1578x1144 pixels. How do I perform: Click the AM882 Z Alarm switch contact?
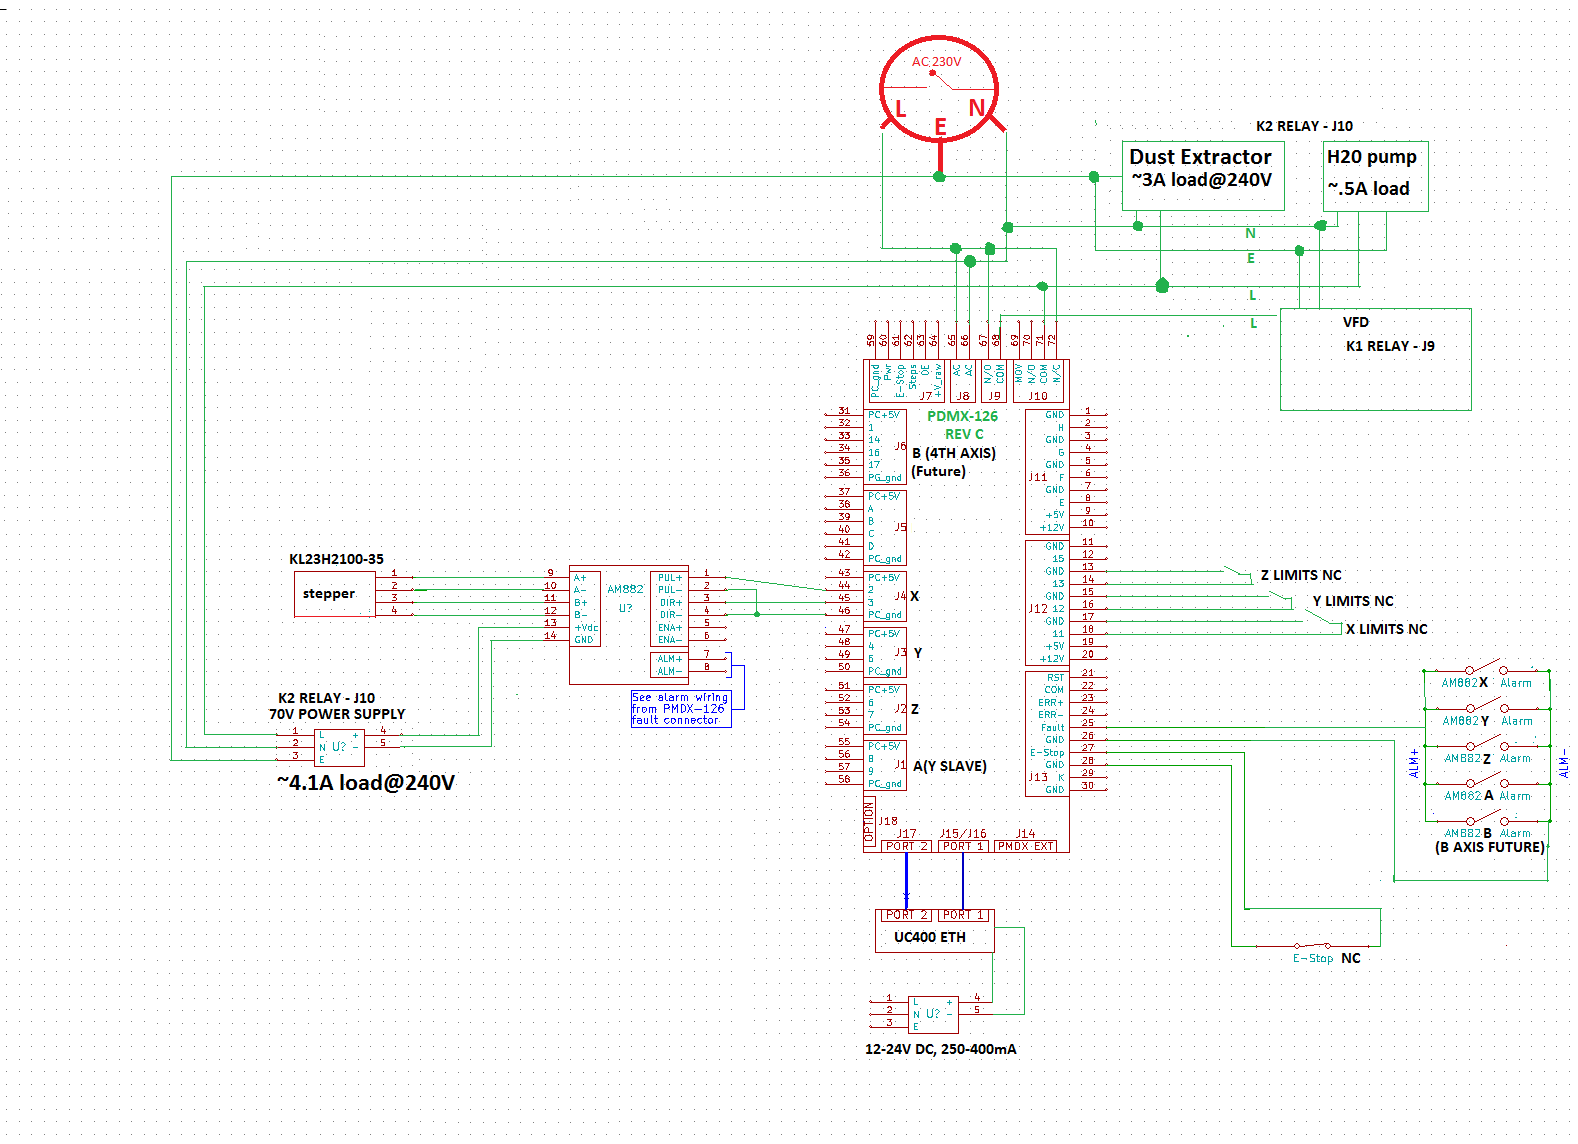1486,744
